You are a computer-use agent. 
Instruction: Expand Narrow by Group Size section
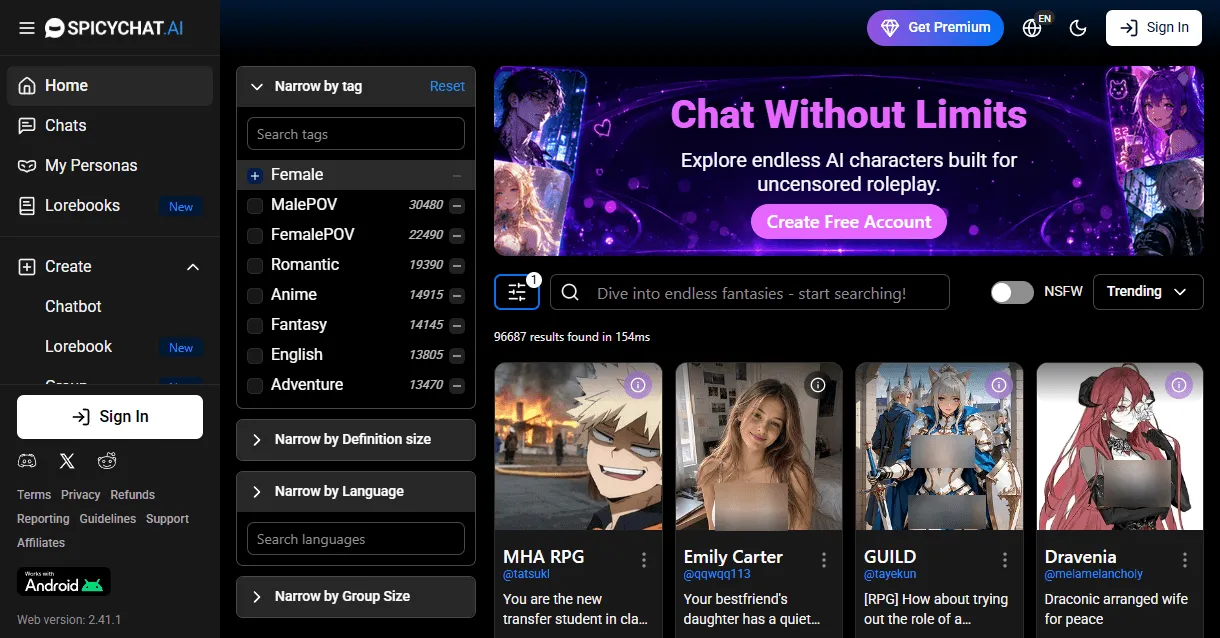click(356, 596)
